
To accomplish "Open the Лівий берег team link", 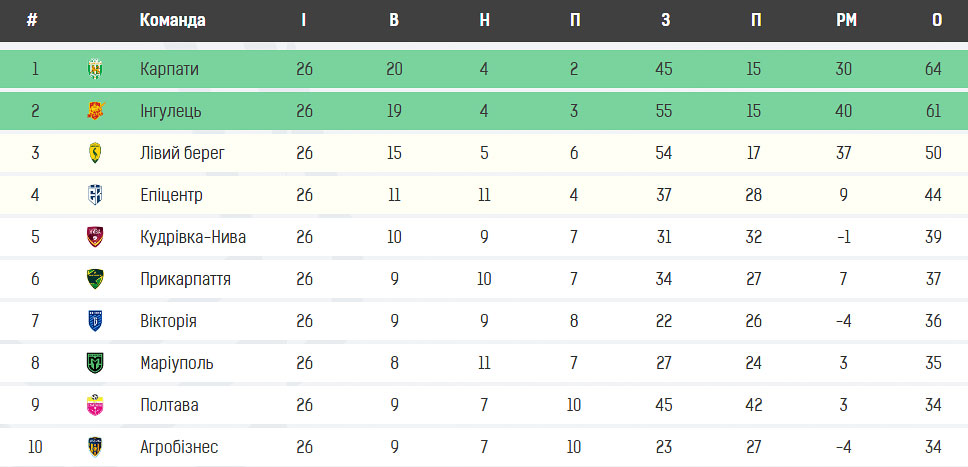I will (x=182, y=153).
